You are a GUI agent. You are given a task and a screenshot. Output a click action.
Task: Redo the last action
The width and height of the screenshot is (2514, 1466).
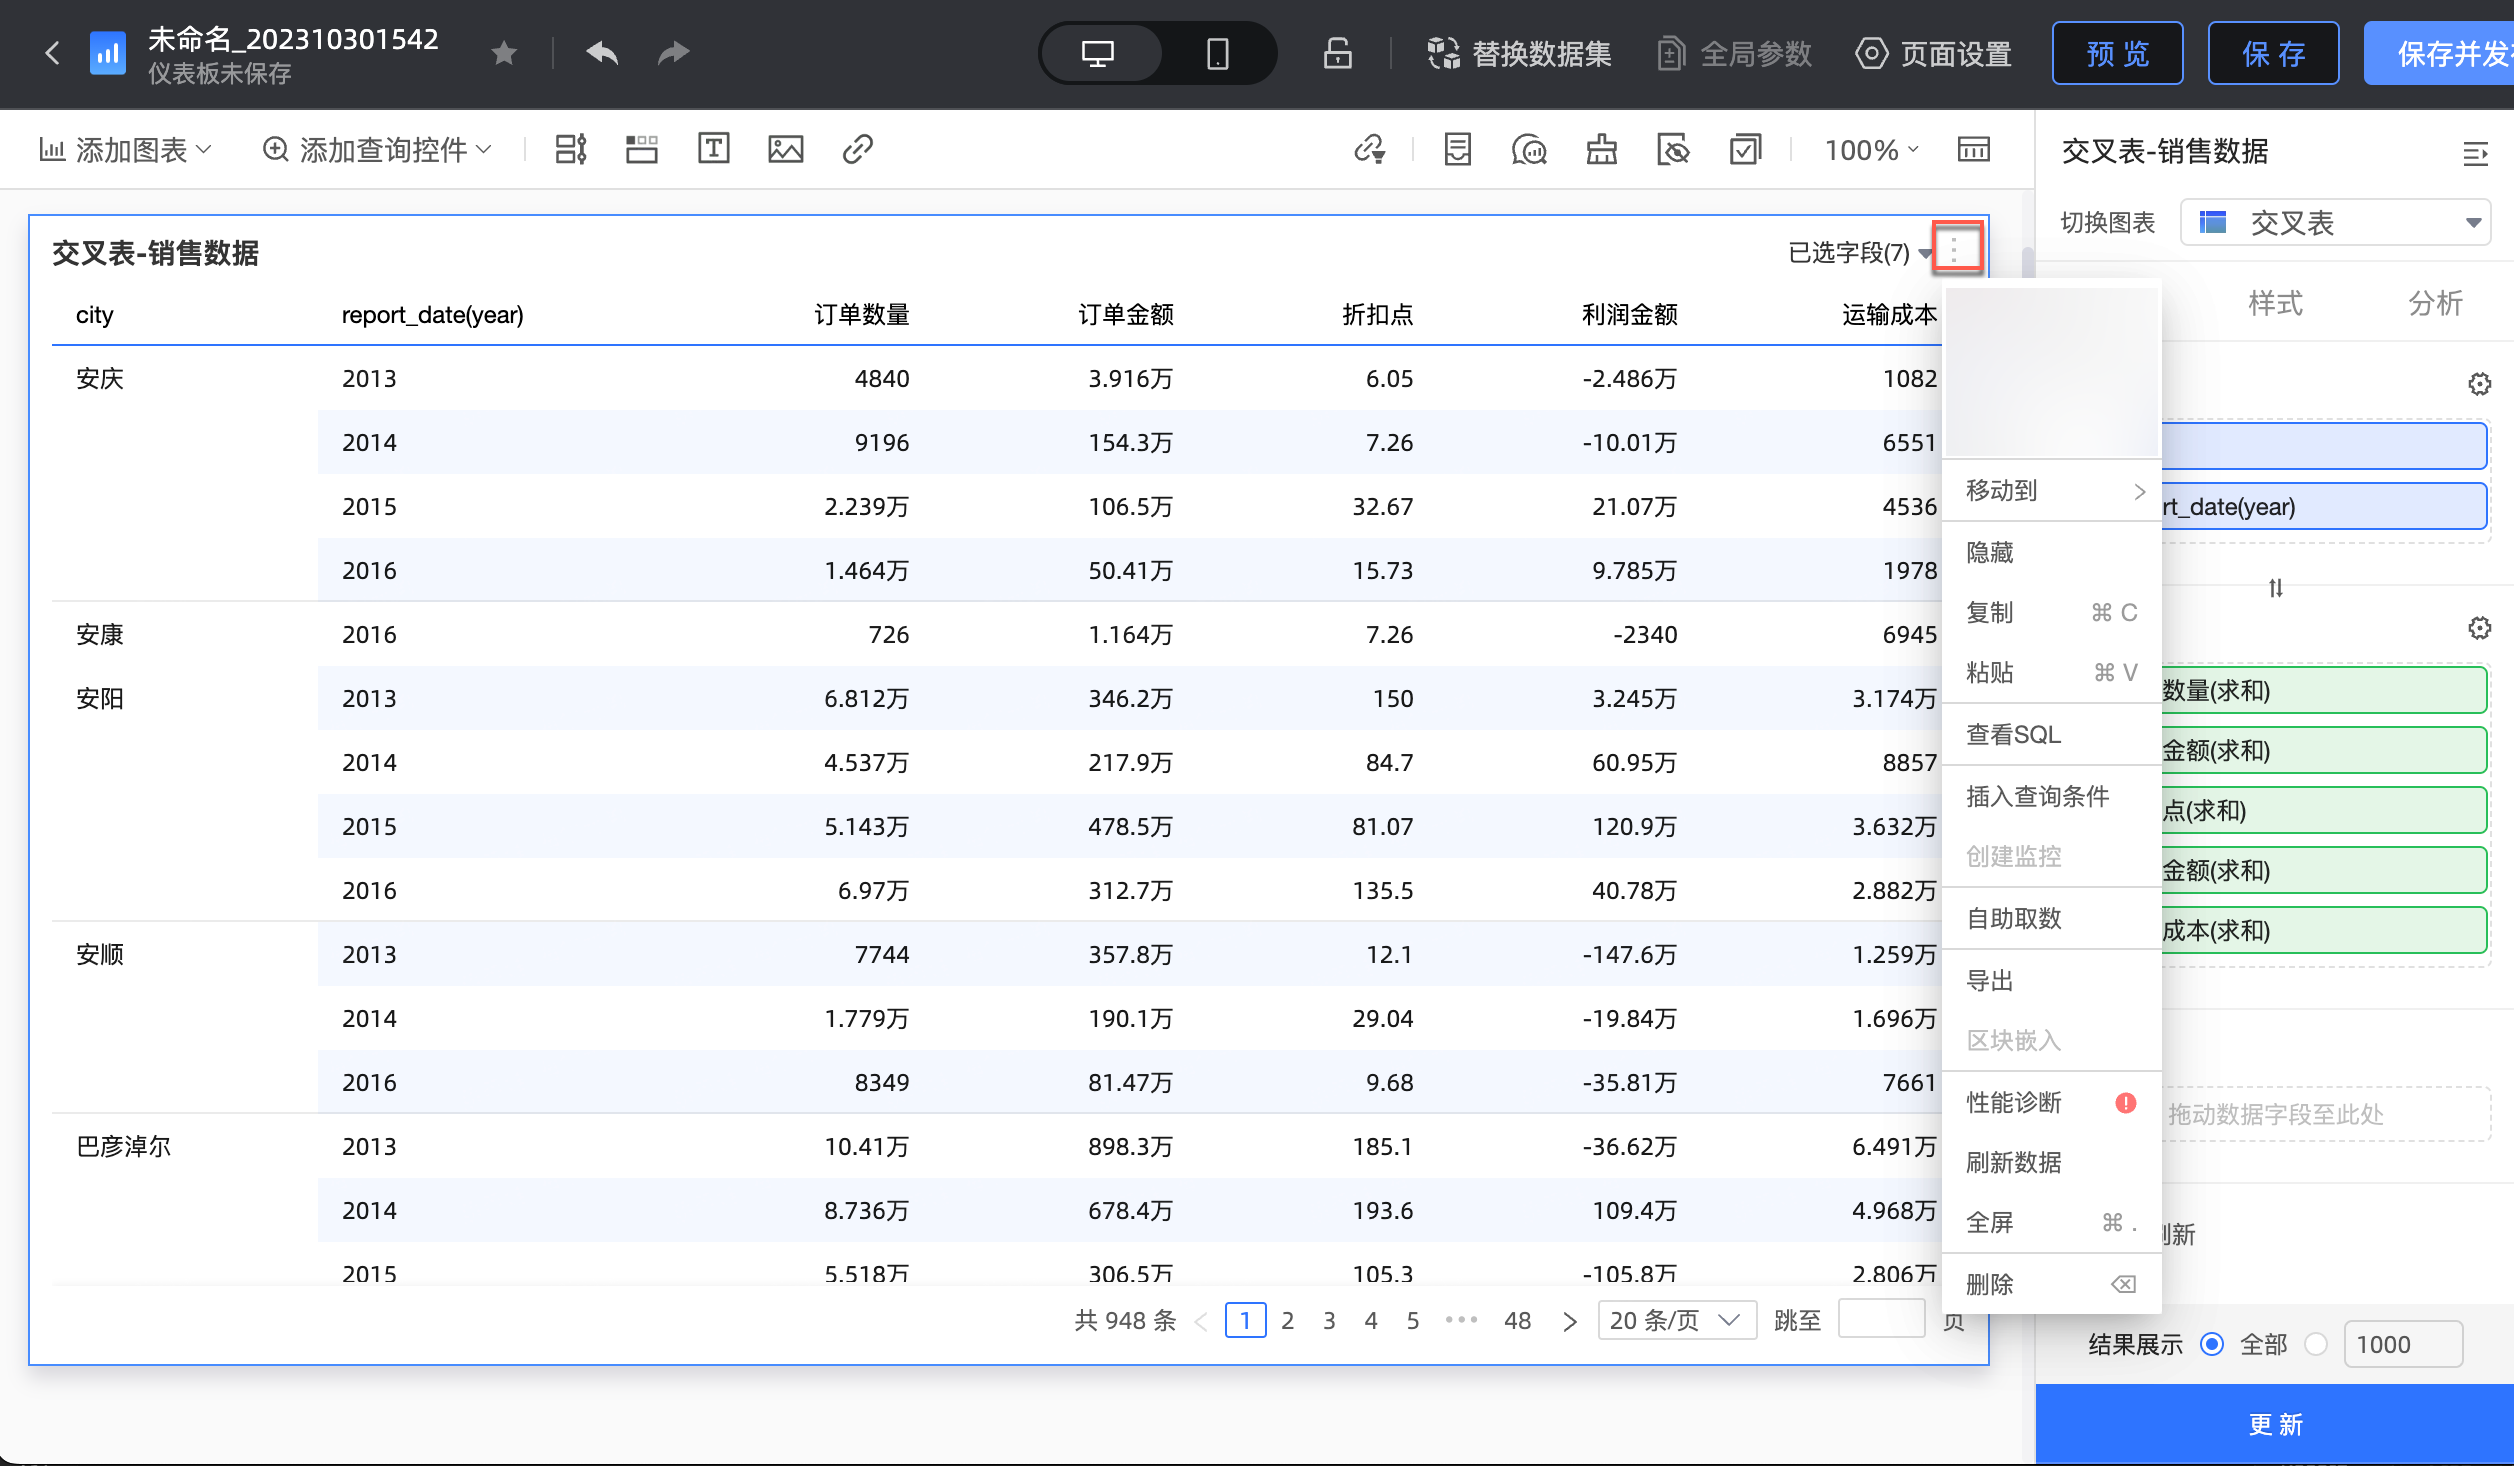674,52
